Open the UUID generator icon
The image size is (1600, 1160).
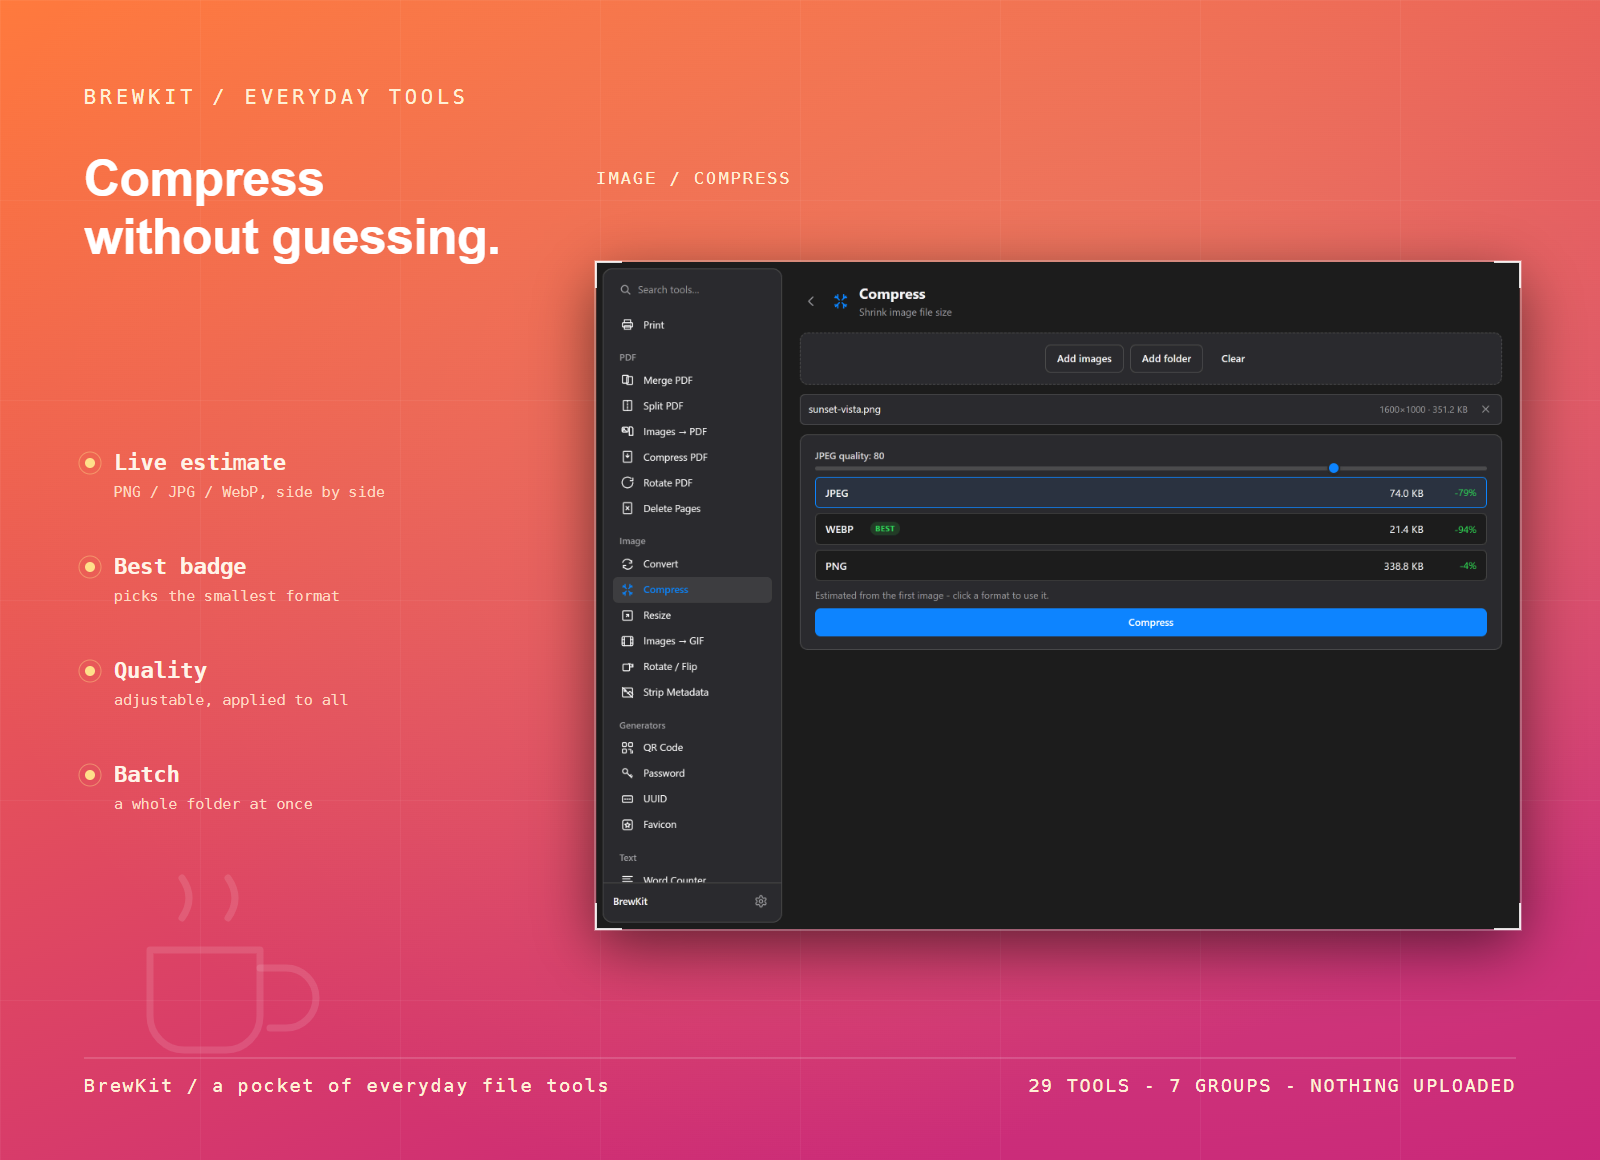[627, 799]
